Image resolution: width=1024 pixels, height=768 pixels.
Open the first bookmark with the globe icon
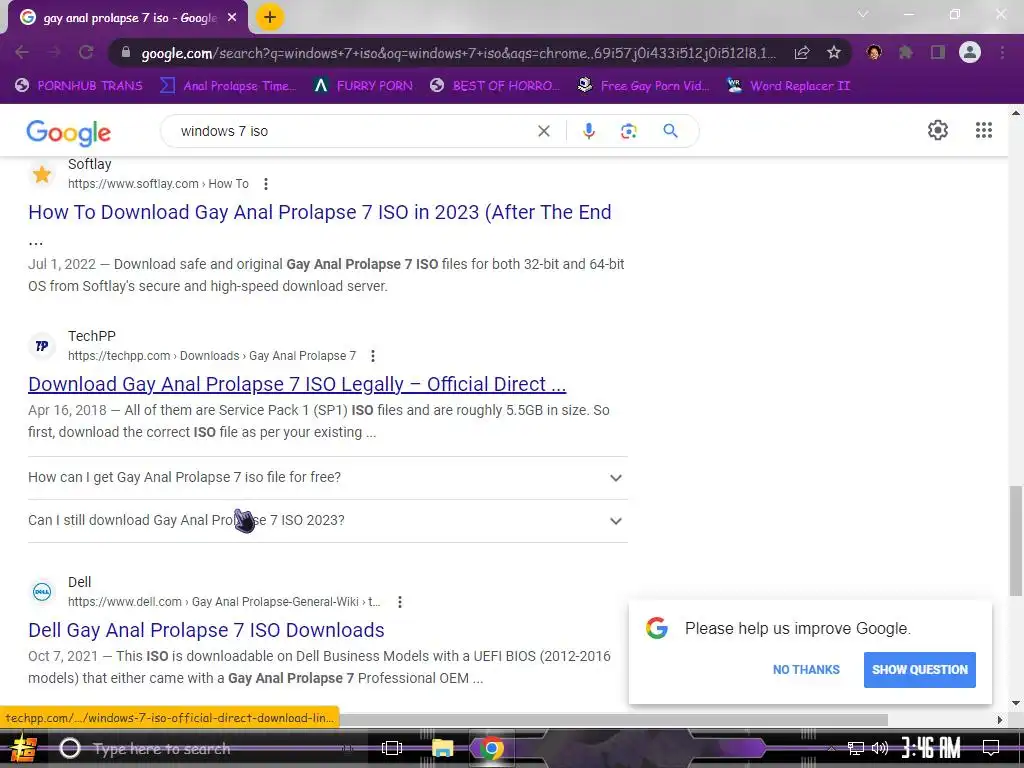click(x=78, y=86)
